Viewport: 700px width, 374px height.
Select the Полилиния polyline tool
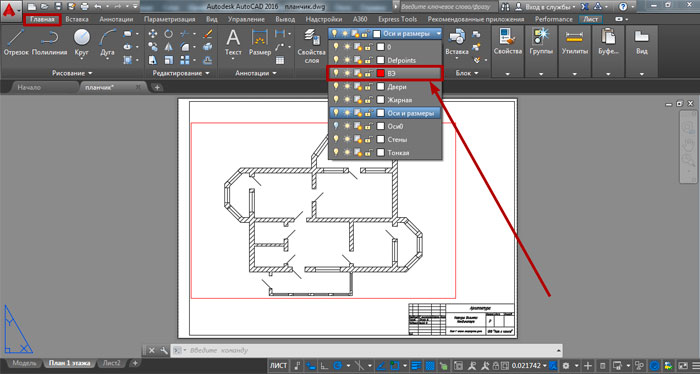49,42
